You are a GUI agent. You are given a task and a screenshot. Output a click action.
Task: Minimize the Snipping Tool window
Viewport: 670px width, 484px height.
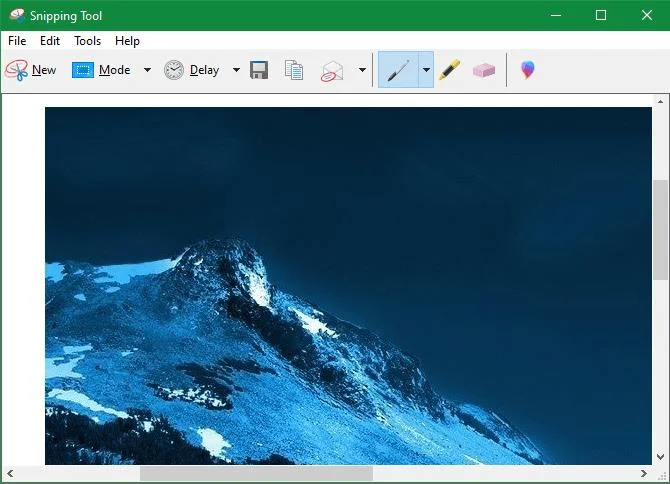[556, 15]
